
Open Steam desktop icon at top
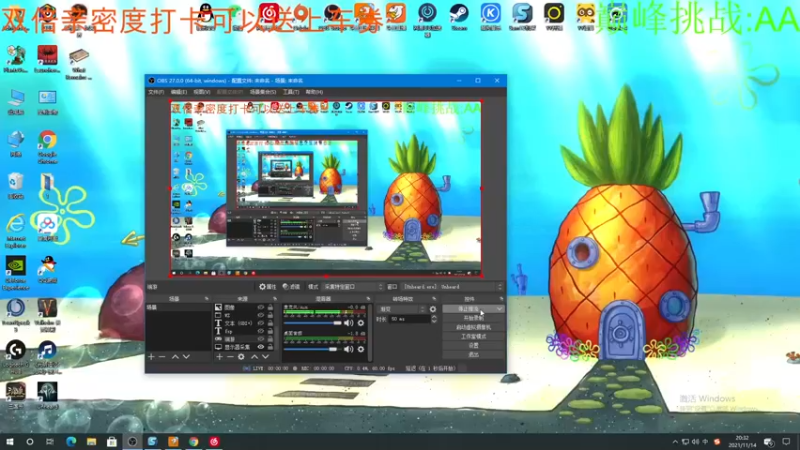459,17
